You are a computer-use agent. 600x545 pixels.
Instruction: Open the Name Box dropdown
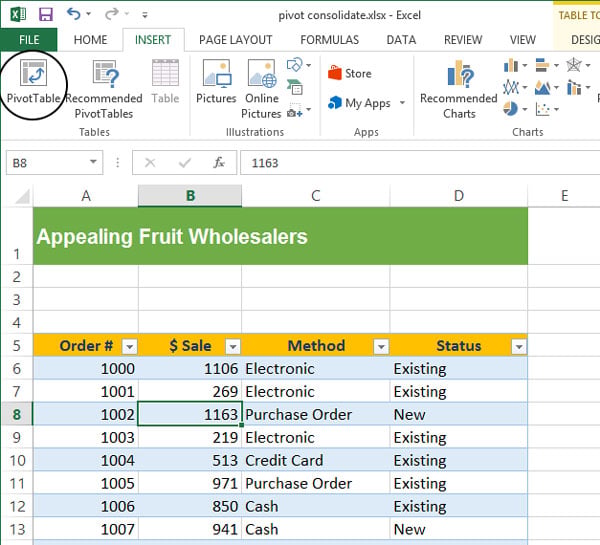click(93, 162)
